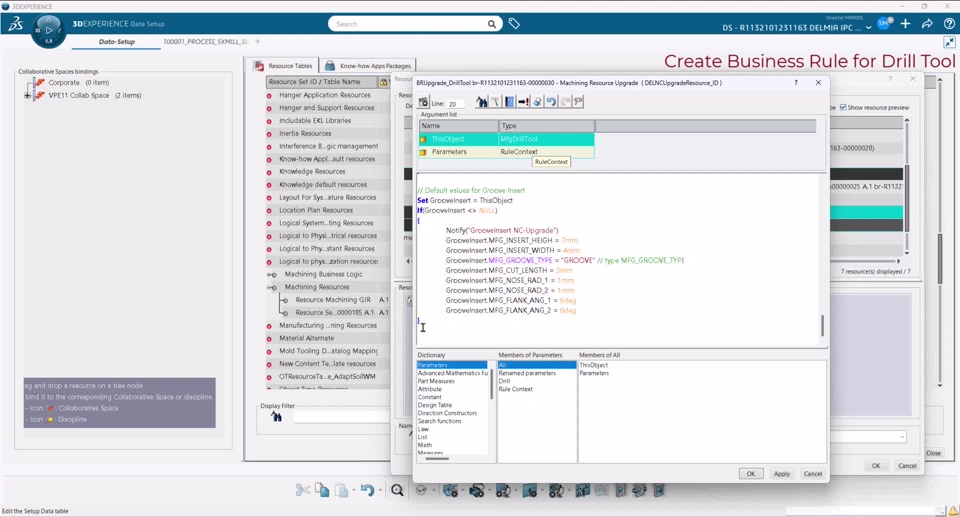Screen dimensions: 960x517
Task: Click the expand view icon at top right
Action: [949, 42]
